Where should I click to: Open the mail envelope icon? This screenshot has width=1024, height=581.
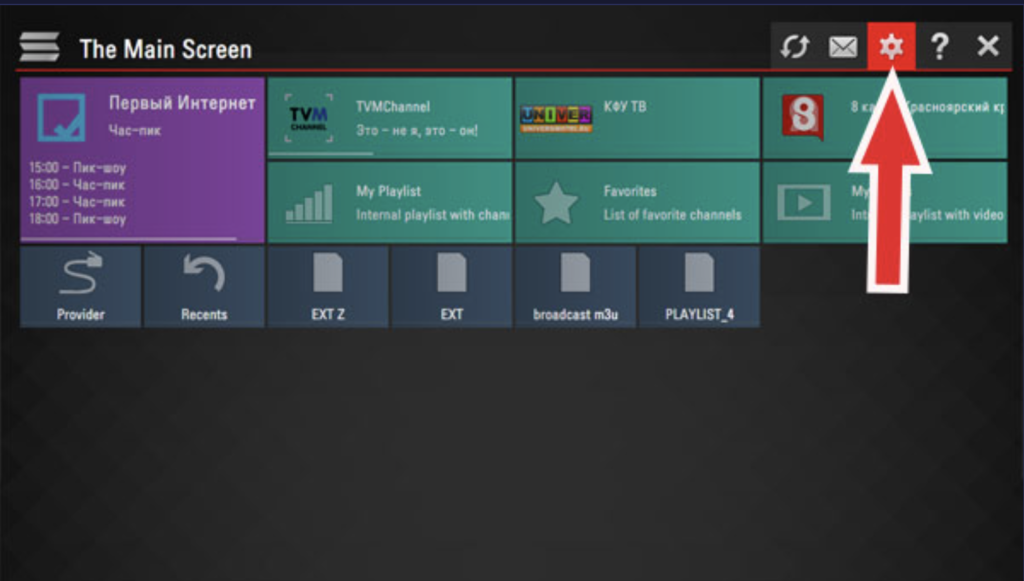[x=843, y=47]
